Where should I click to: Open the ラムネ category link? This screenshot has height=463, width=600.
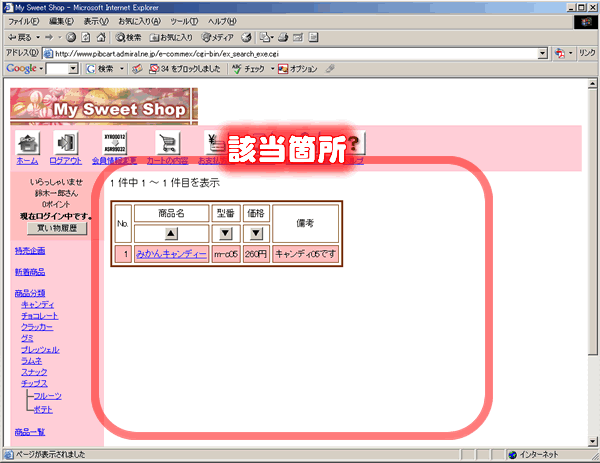point(31,361)
